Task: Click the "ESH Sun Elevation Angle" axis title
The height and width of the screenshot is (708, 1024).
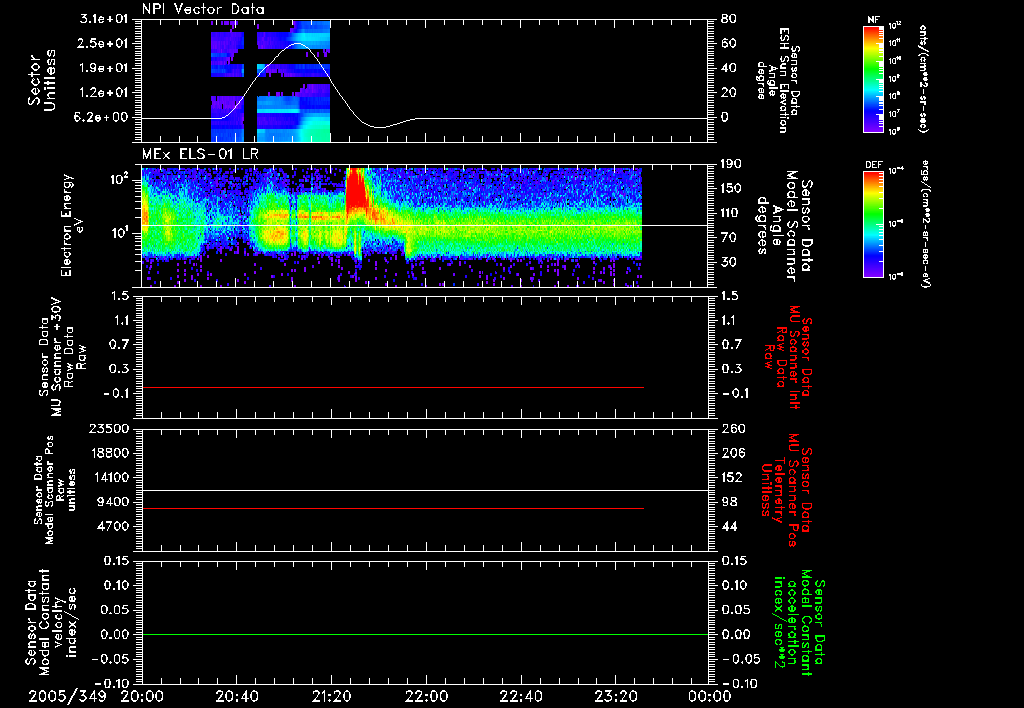Action: 778,80
